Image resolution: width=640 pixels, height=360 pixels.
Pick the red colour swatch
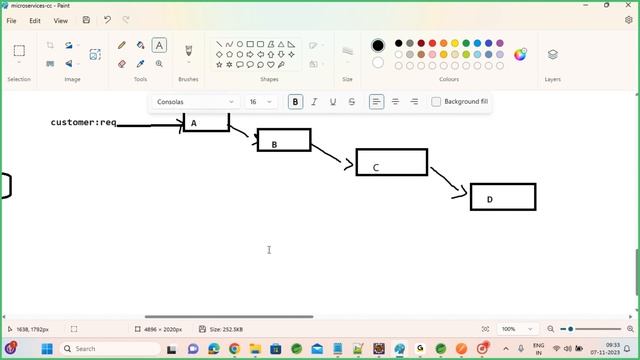(x=432, y=43)
